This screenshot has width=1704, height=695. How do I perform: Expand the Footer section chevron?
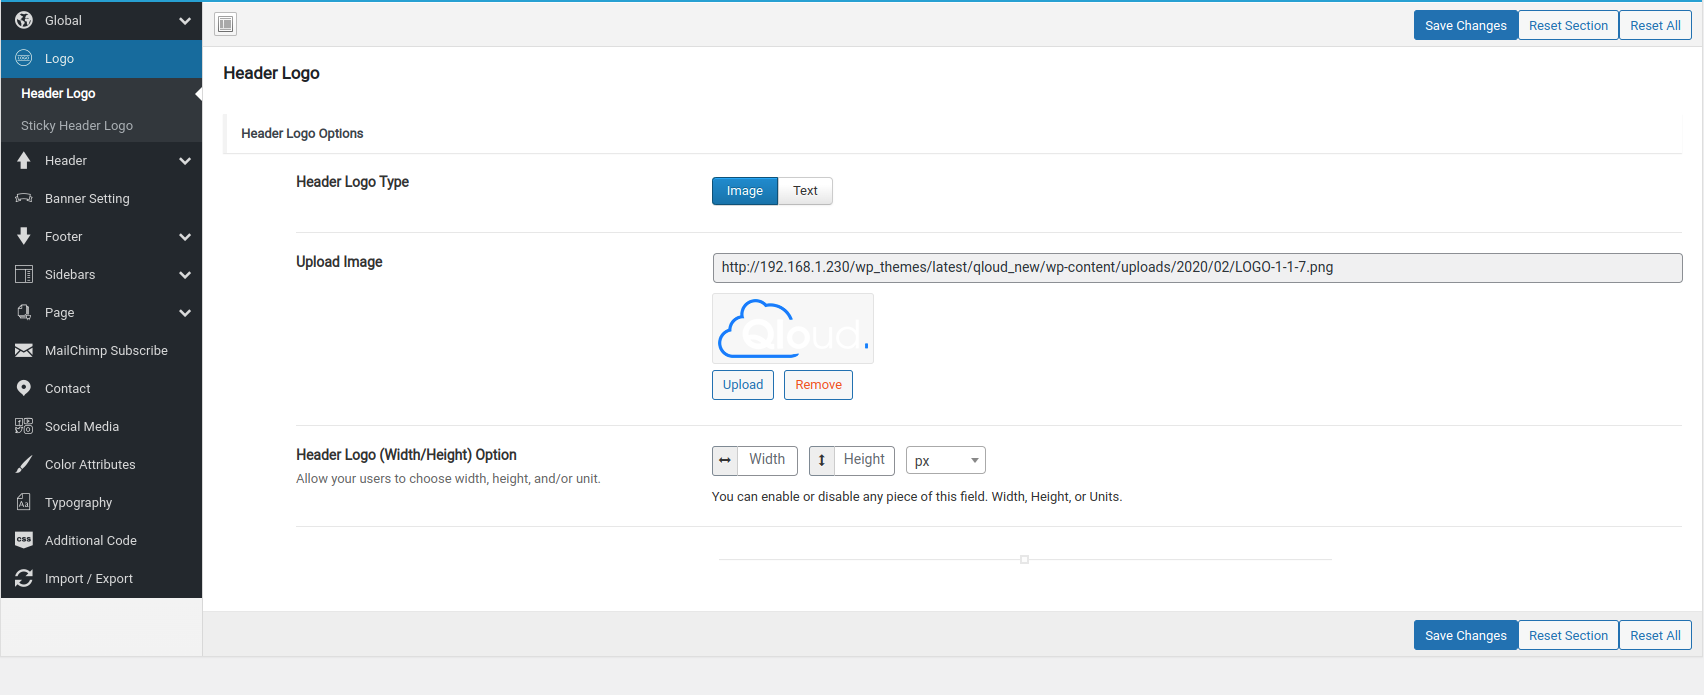point(185,236)
